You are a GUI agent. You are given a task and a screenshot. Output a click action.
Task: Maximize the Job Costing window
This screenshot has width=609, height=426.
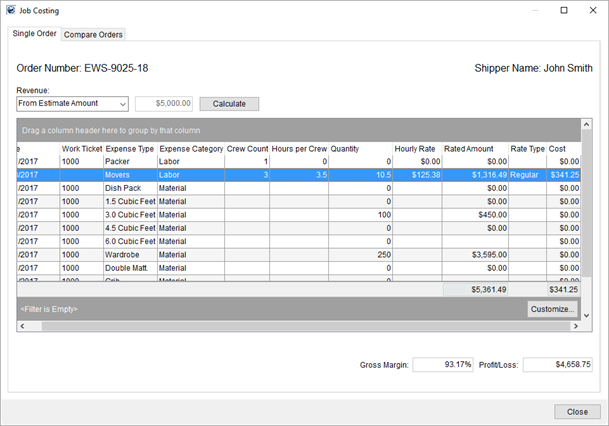click(x=563, y=10)
